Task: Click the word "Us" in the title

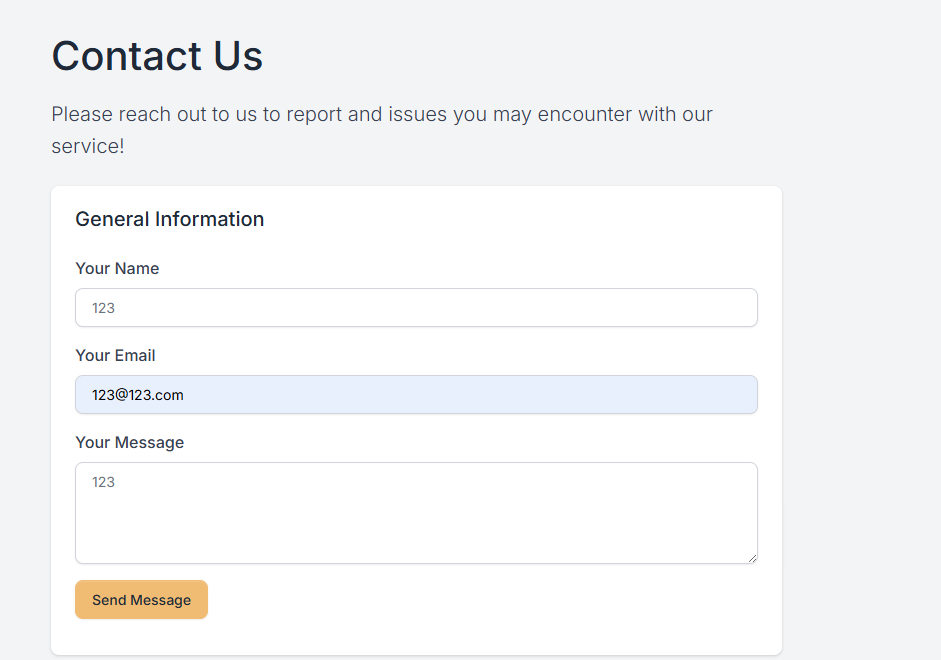Action: pyautogui.click(x=237, y=55)
